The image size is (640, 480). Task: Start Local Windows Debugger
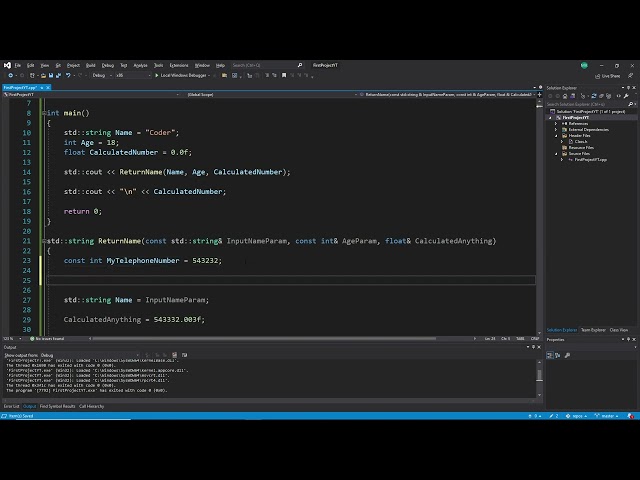click(x=182, y=76)
